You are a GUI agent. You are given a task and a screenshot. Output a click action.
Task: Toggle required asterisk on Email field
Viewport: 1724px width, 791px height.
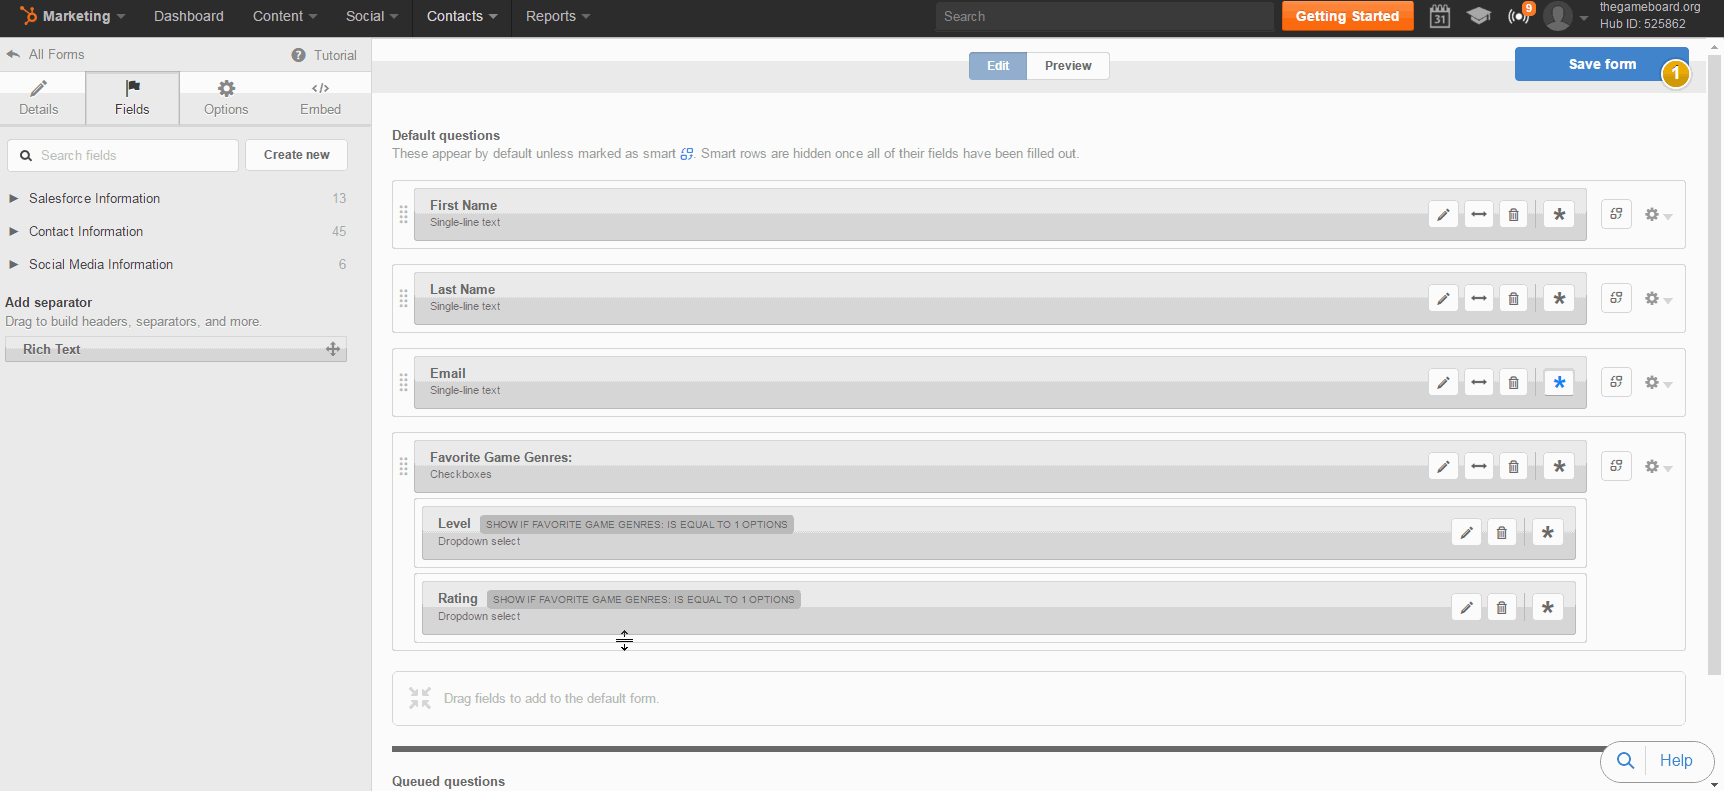[x=1559, y=383]
